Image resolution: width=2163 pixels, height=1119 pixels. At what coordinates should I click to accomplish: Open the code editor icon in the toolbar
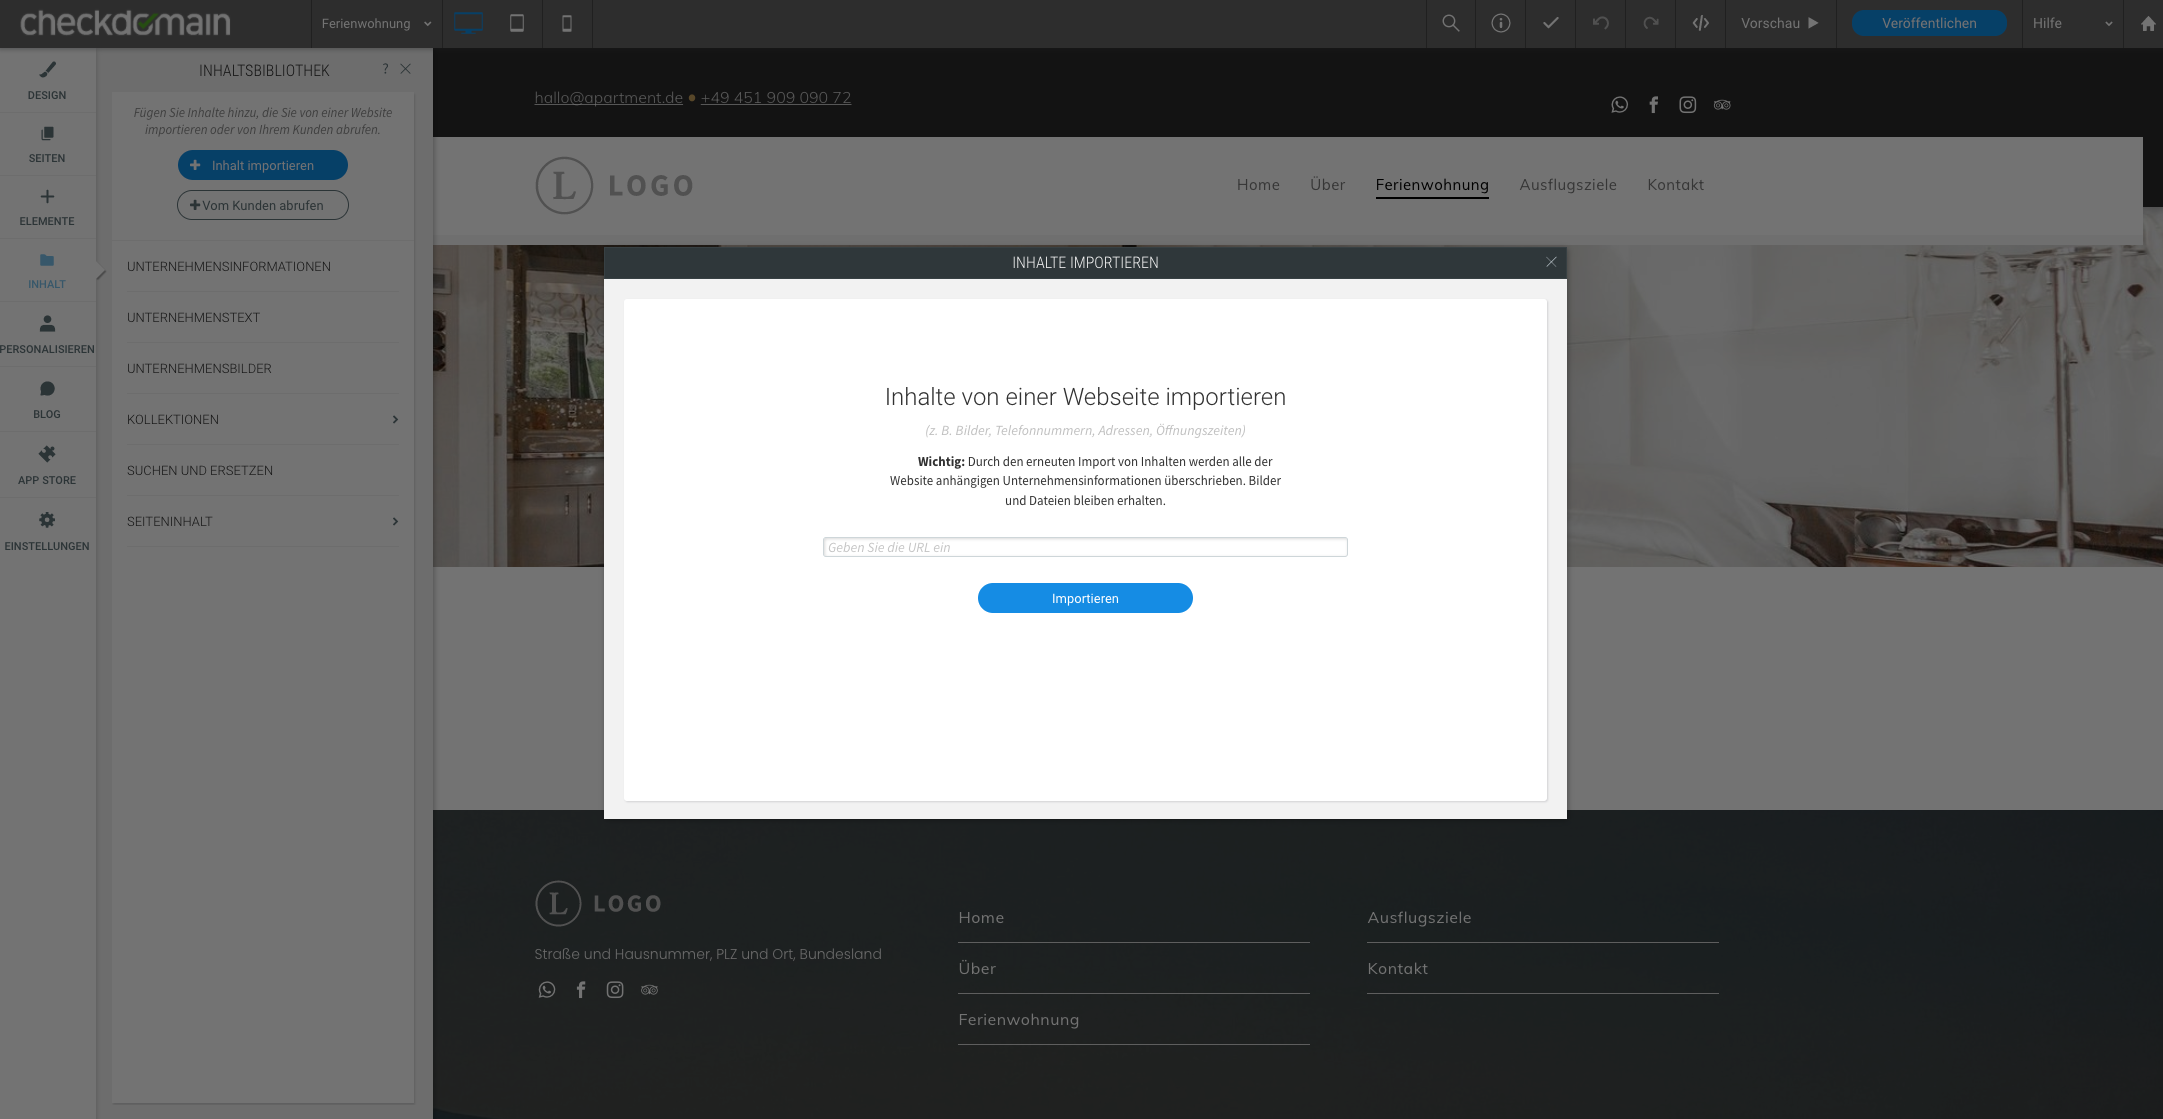(x=1700, y=23)
